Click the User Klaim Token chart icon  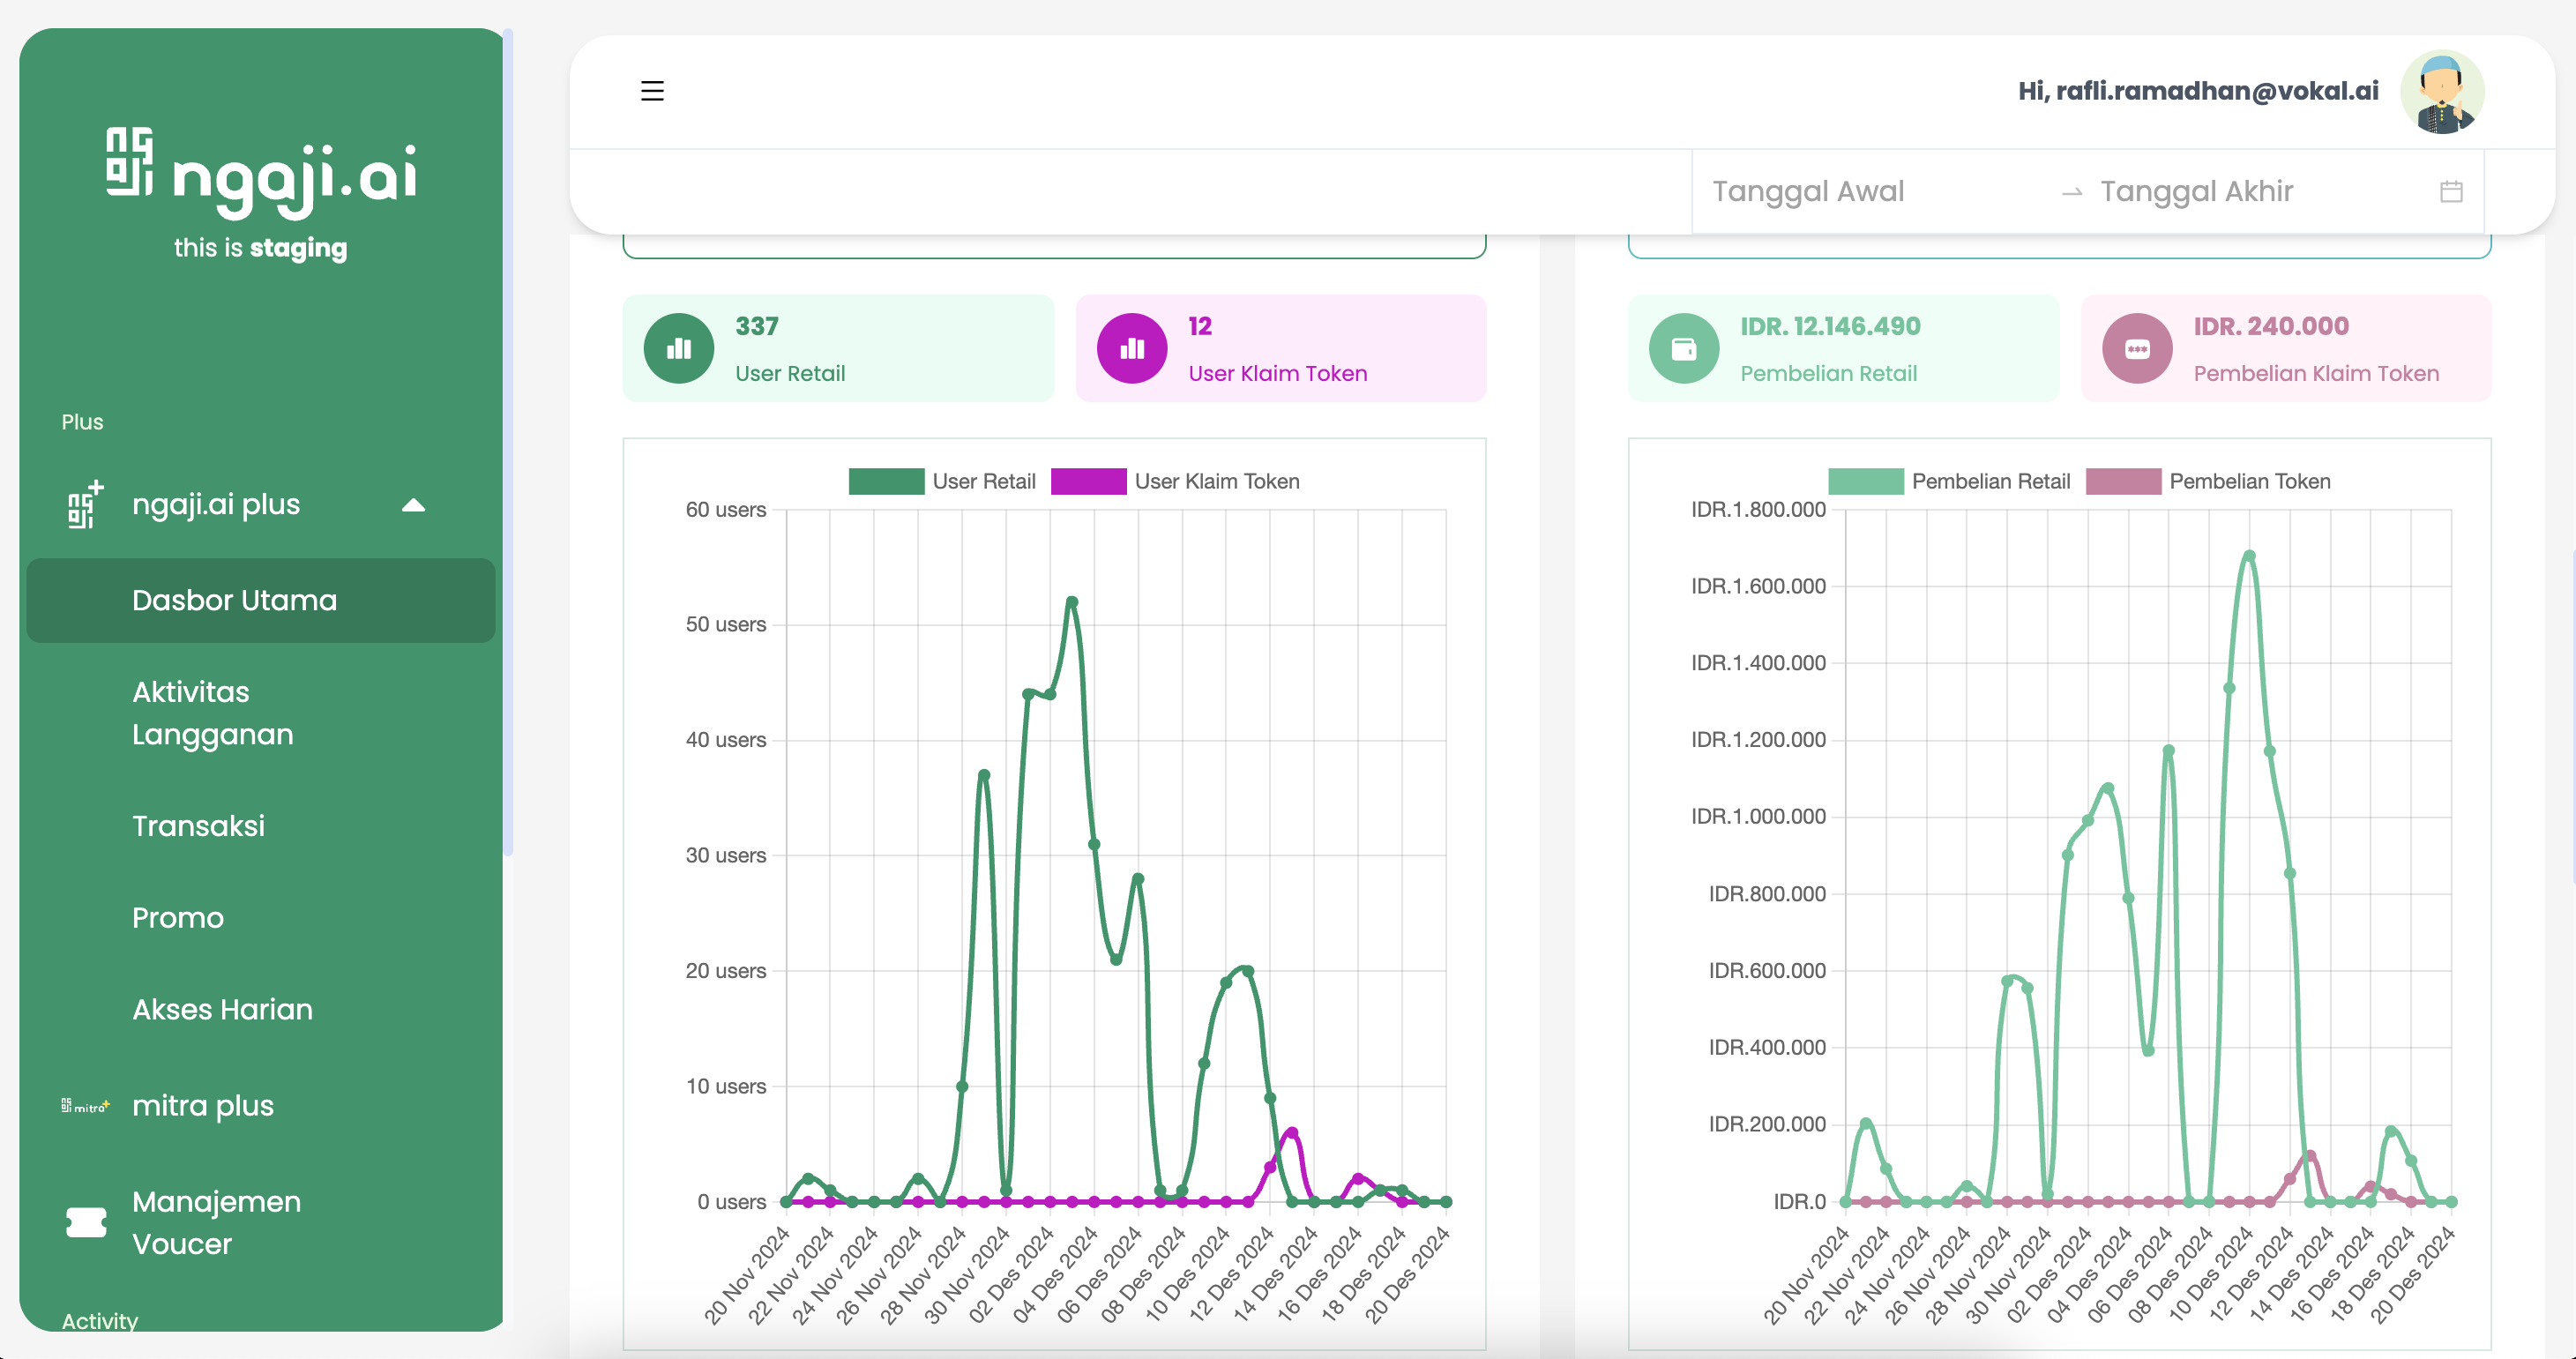[x=1132, y=348]
